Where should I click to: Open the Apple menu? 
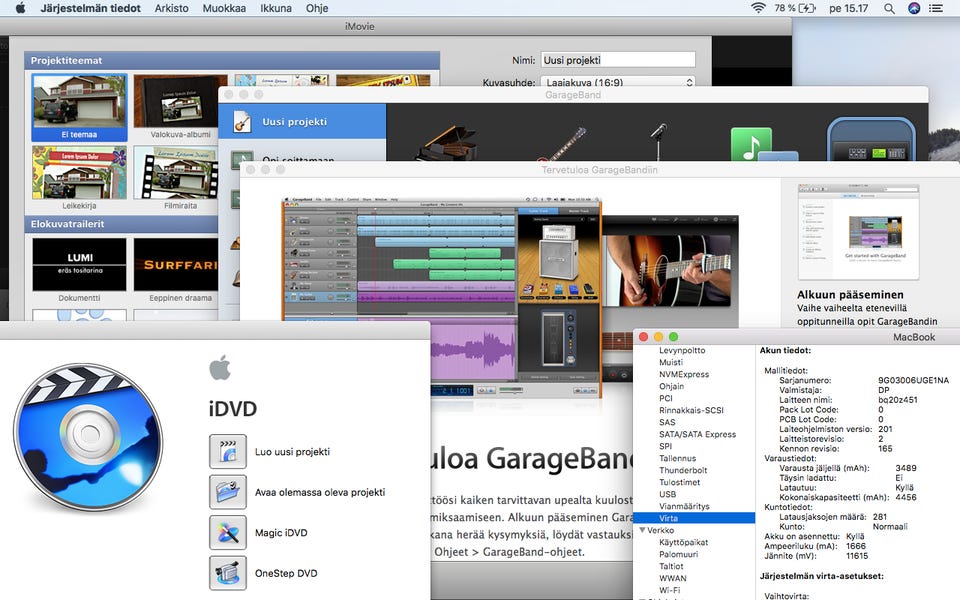tap(19, 9)
